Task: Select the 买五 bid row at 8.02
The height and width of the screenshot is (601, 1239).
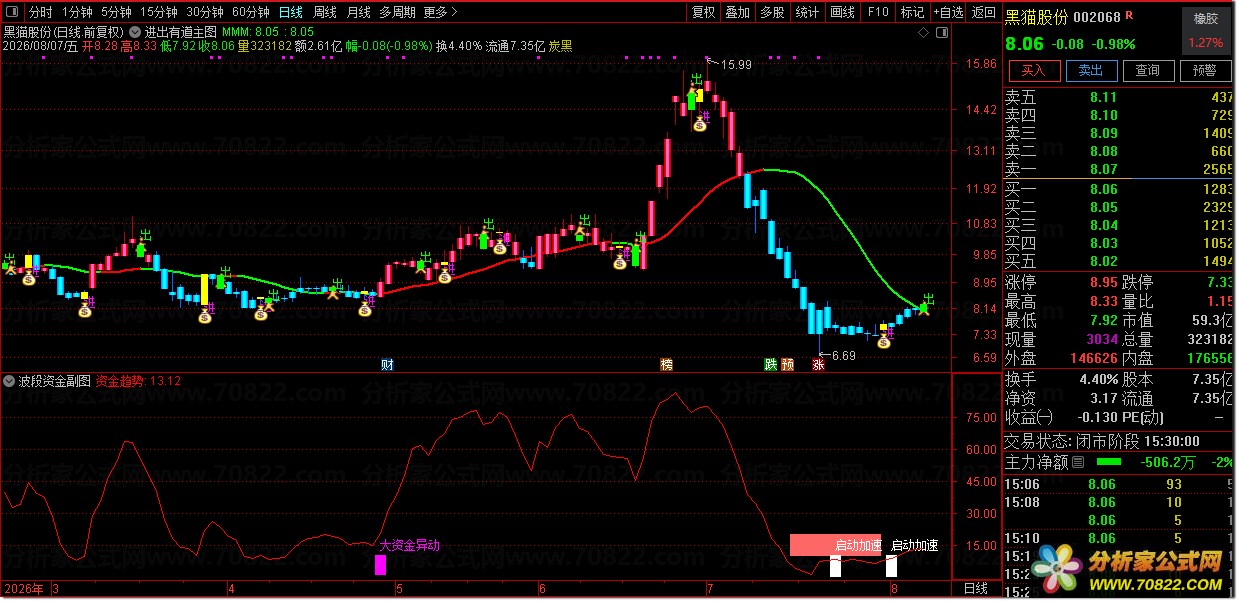Action: (1119, 261)
